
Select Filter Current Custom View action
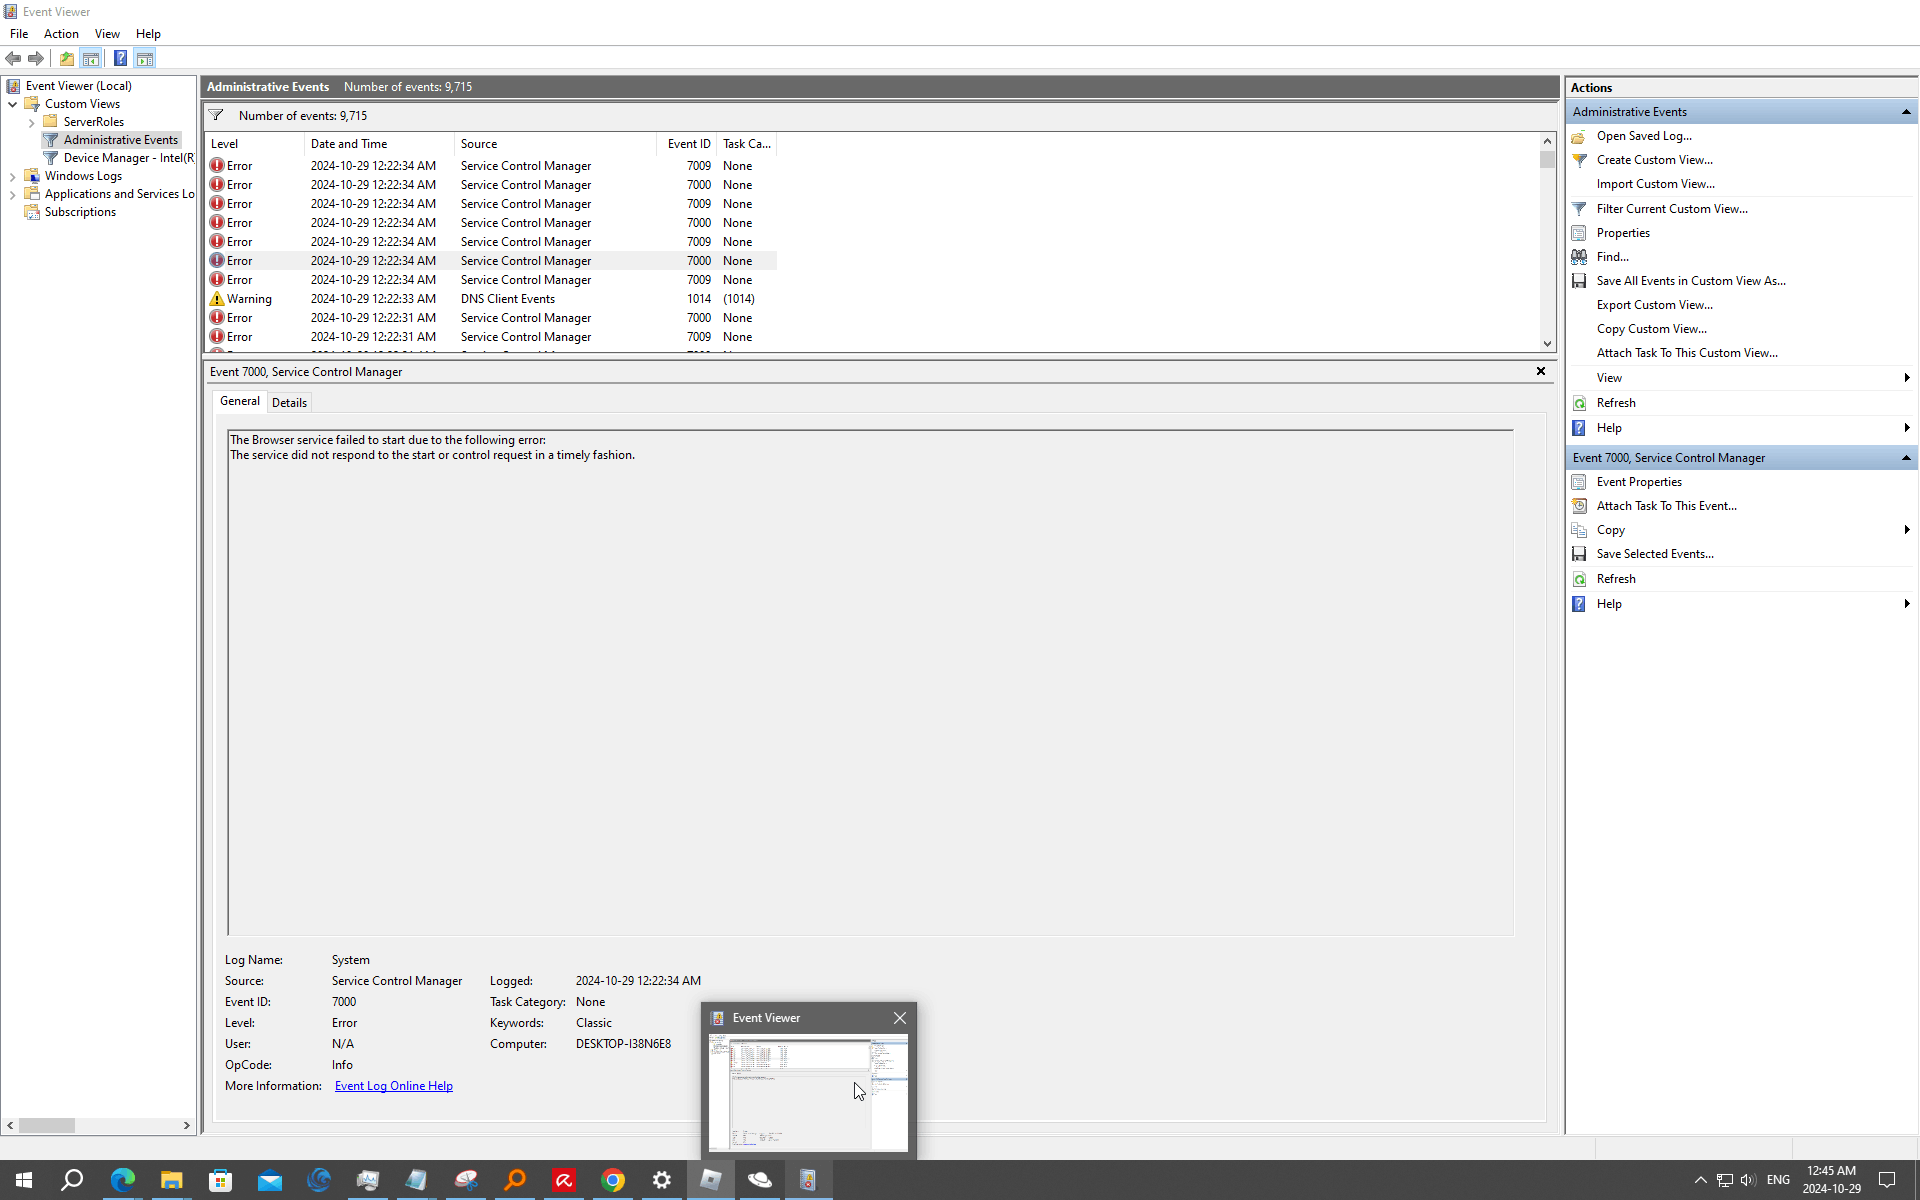tap(1671, 208)
